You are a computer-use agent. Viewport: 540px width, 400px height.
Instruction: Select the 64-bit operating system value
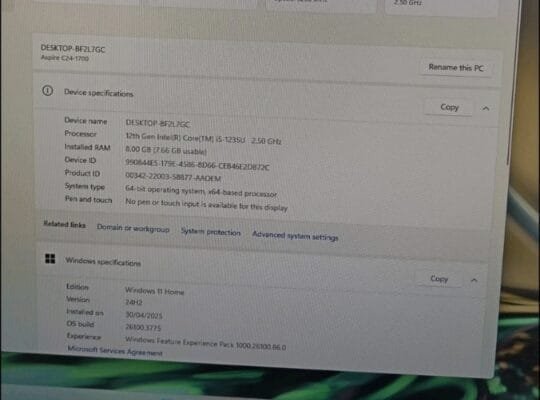201,191
